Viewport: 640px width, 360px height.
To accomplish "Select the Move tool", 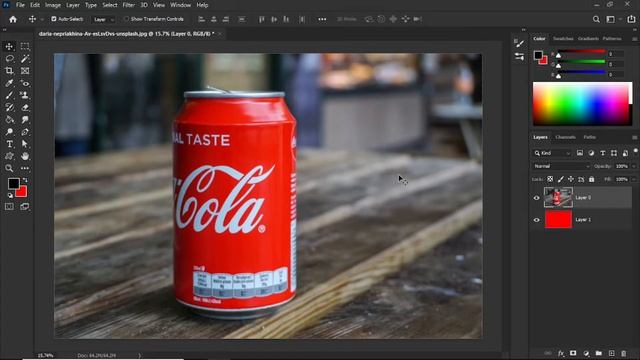I will tap(9, 47).
